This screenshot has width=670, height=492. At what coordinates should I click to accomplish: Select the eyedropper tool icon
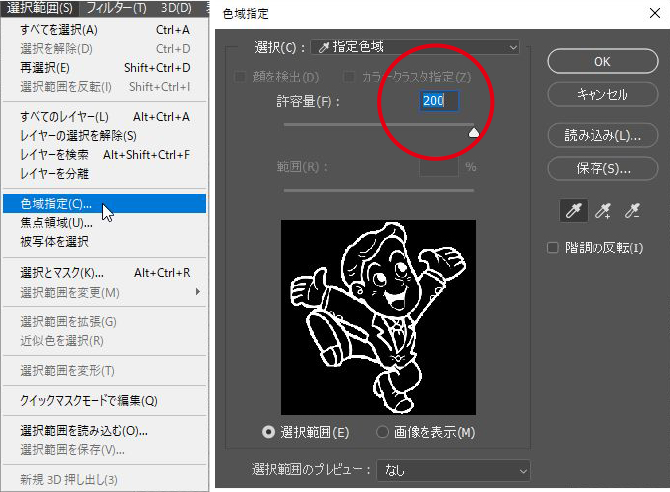tap(573, 211)
